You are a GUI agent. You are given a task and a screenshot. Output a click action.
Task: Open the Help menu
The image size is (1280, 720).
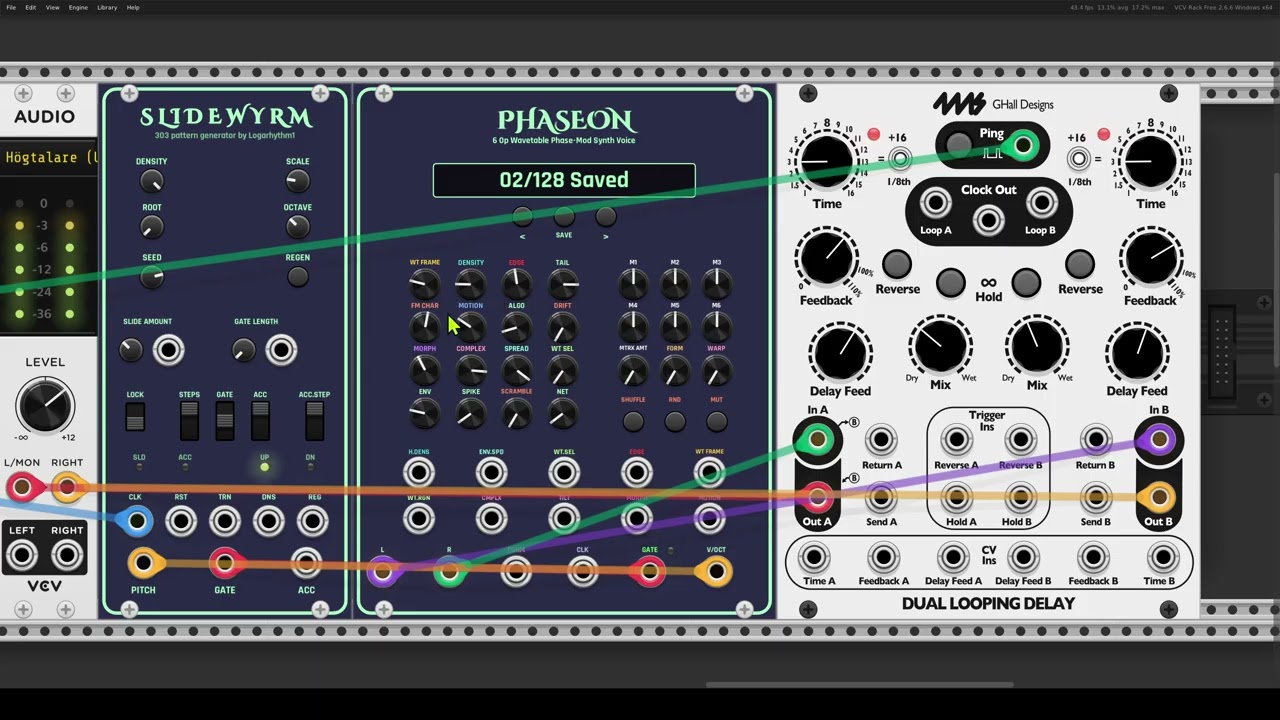[133, 7]
